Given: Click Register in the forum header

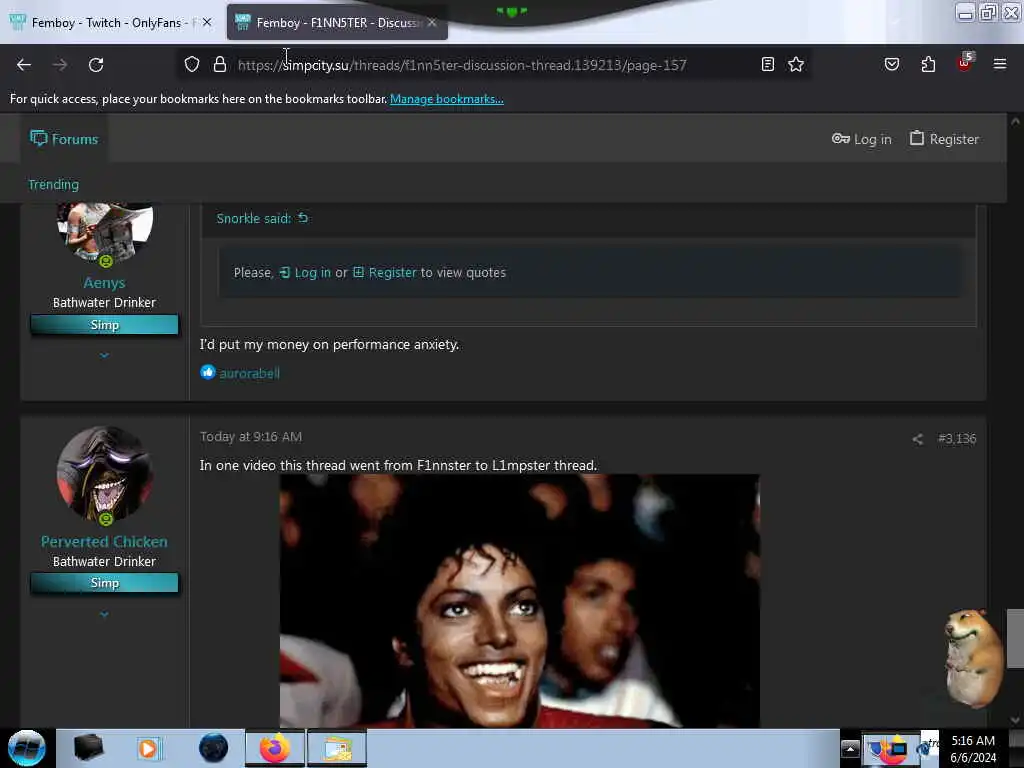Looking at the screenshot, I should click(944, 138).
